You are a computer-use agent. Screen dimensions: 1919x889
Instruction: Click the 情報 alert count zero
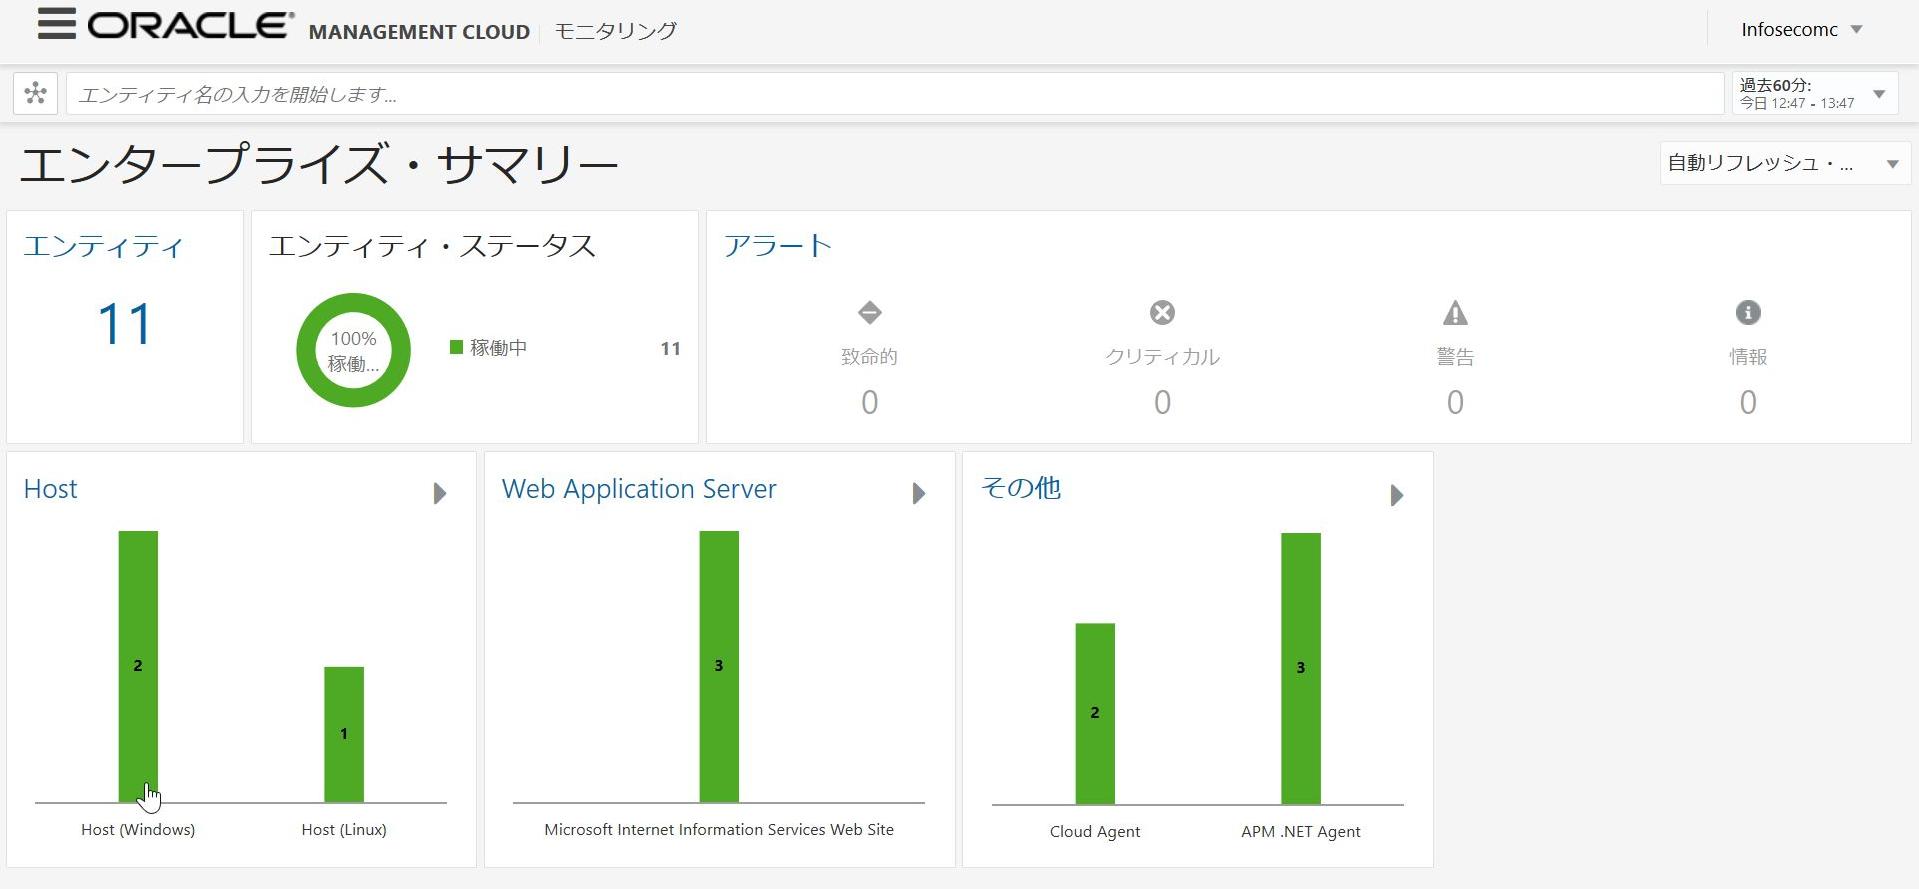coord(1748,402)
